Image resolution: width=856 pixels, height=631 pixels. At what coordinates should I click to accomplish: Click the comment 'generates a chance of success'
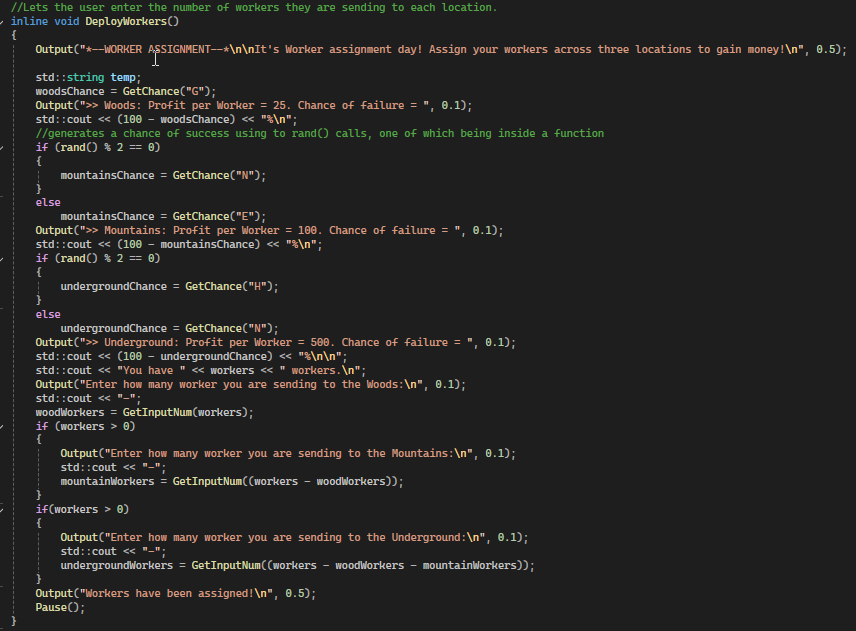point(320,133)
